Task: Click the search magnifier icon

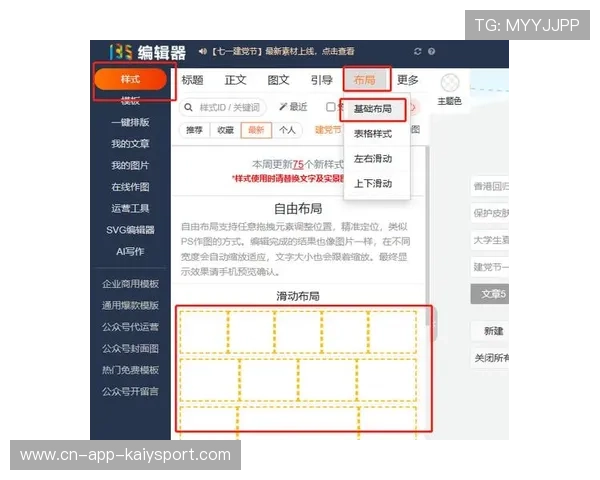Action: click(x=188, y=107)
